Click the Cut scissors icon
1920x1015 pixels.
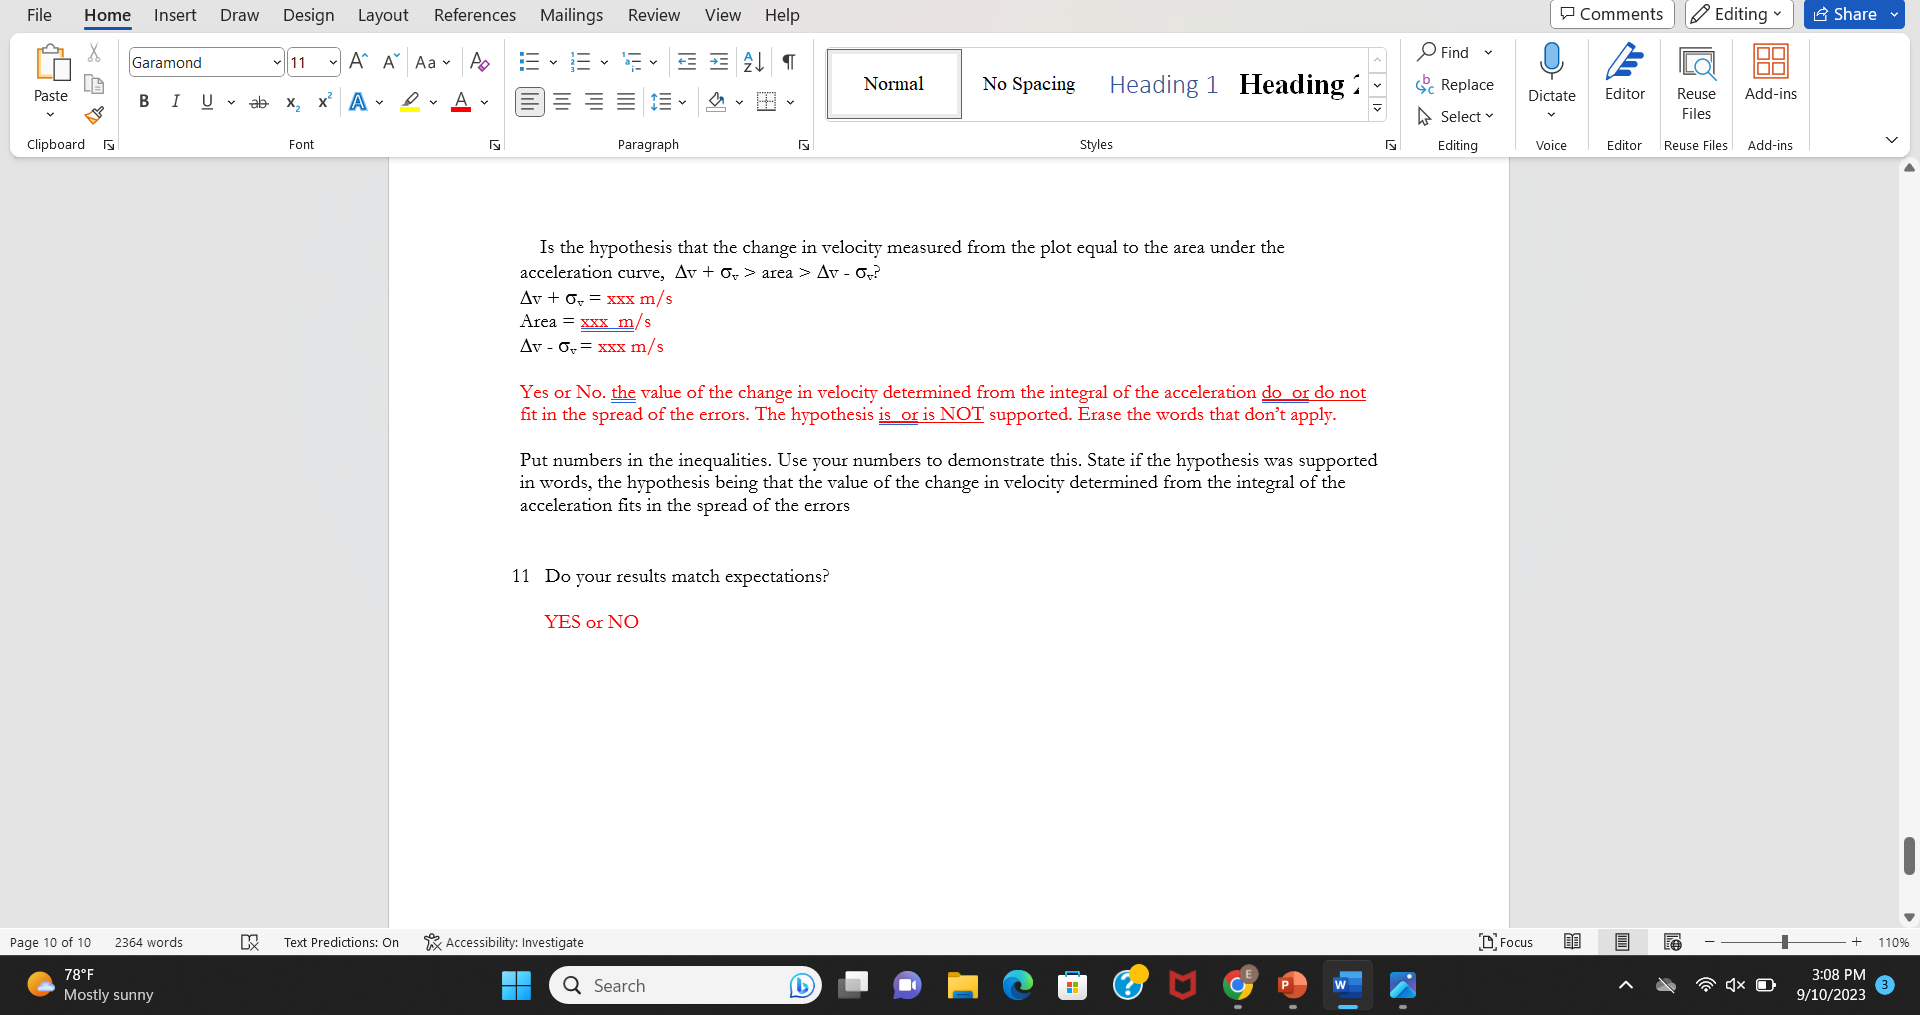[x=94, y=52]
